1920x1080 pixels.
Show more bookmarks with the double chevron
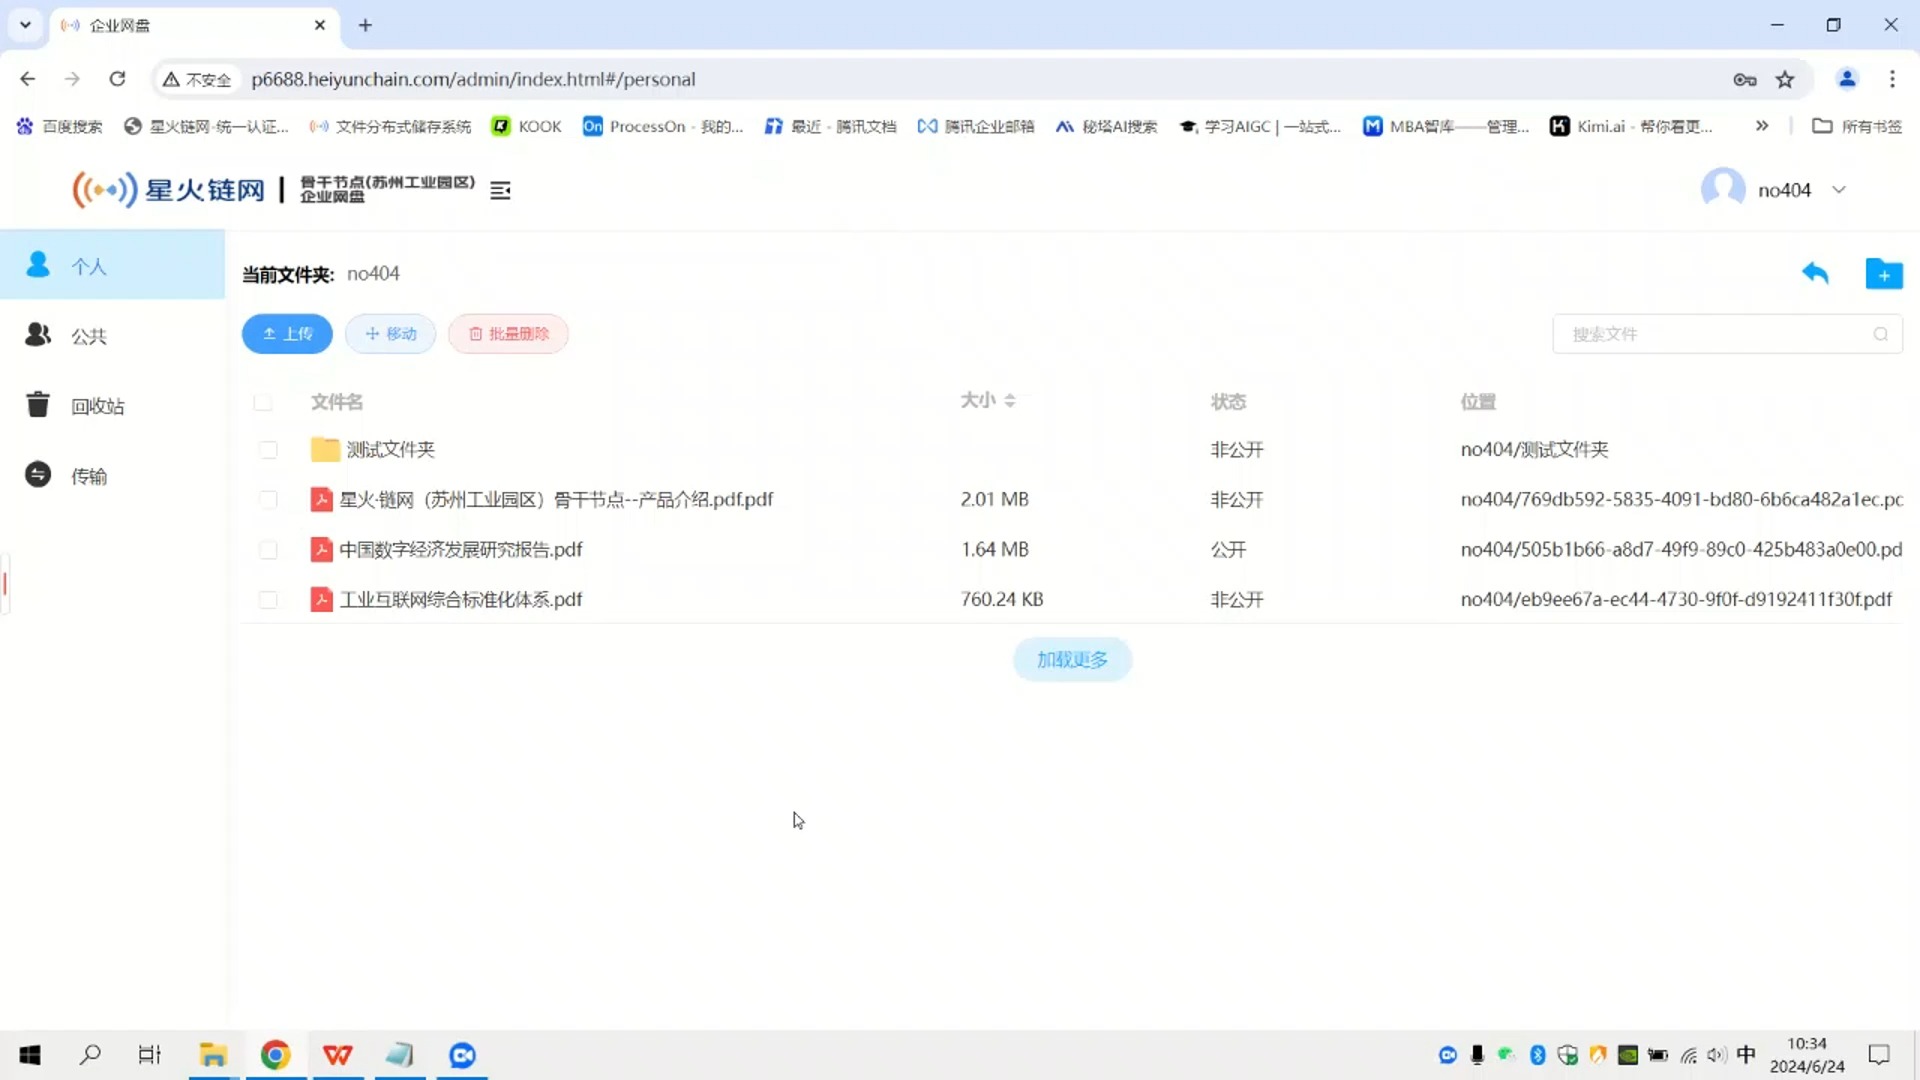pyautogui.click(x=1762, y=126)
